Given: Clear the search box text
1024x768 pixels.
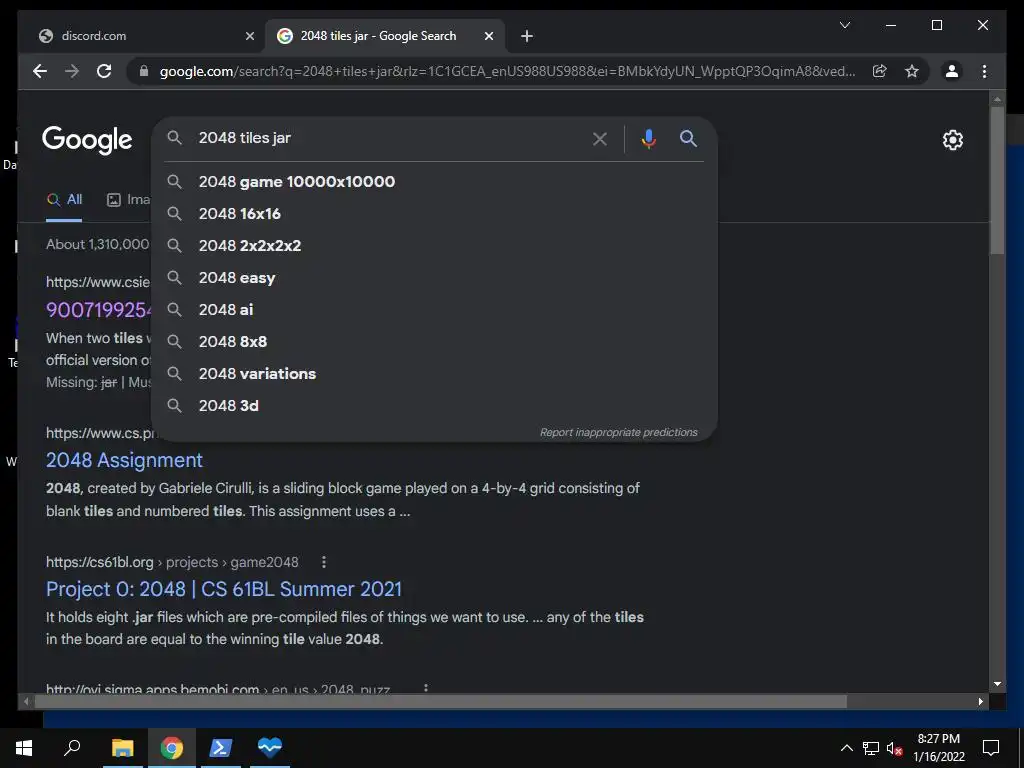Looking at the screenshot, I should coord(600,138).
